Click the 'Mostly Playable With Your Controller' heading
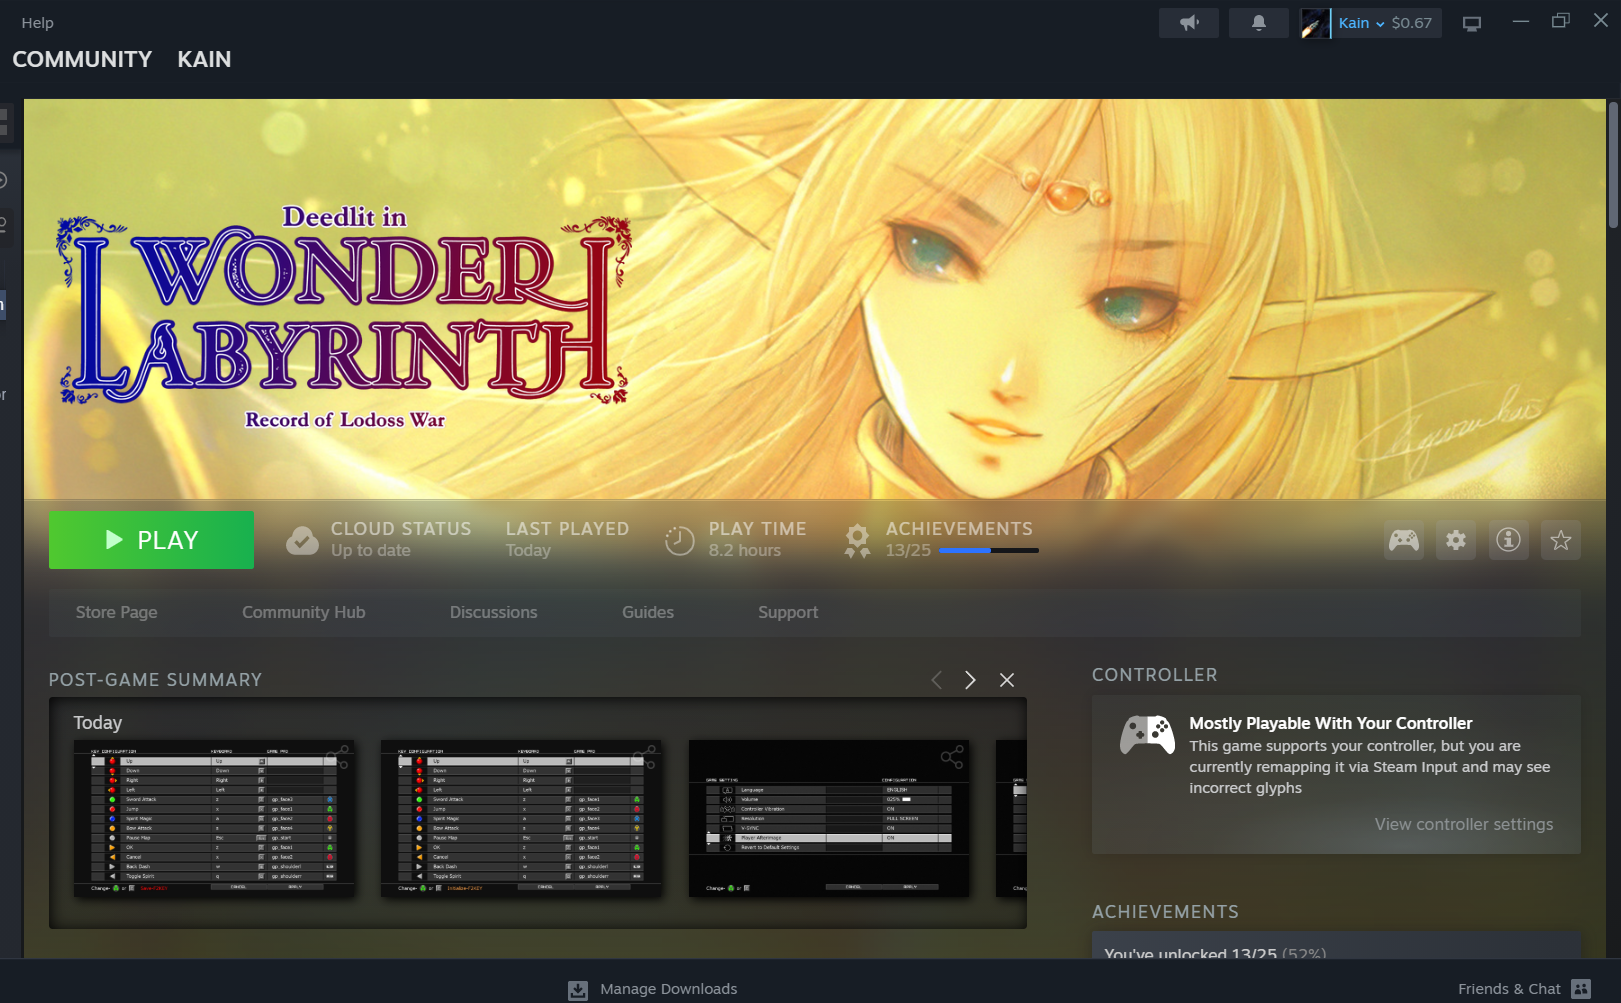The image size is (1621, 1003). tap(1330, 723)
